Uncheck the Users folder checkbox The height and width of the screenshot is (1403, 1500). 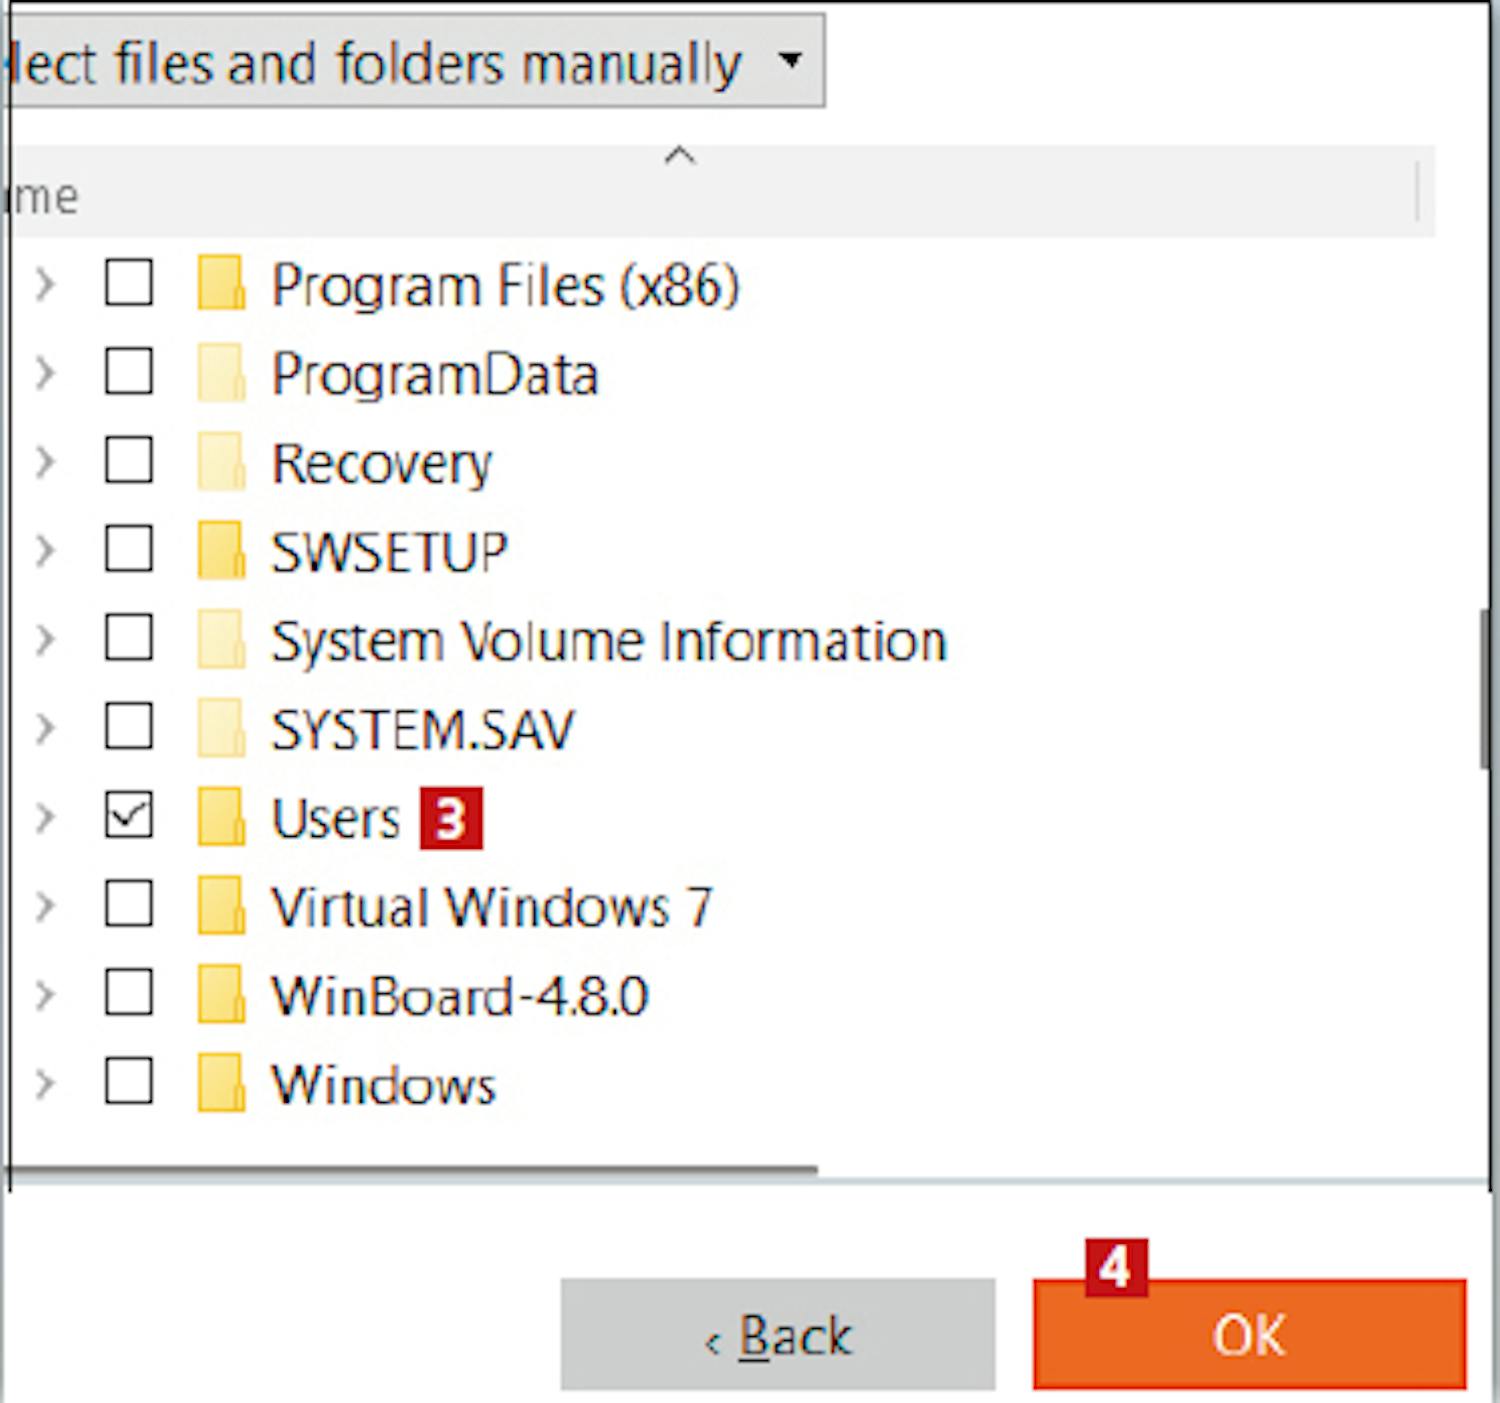click(129, 816)
